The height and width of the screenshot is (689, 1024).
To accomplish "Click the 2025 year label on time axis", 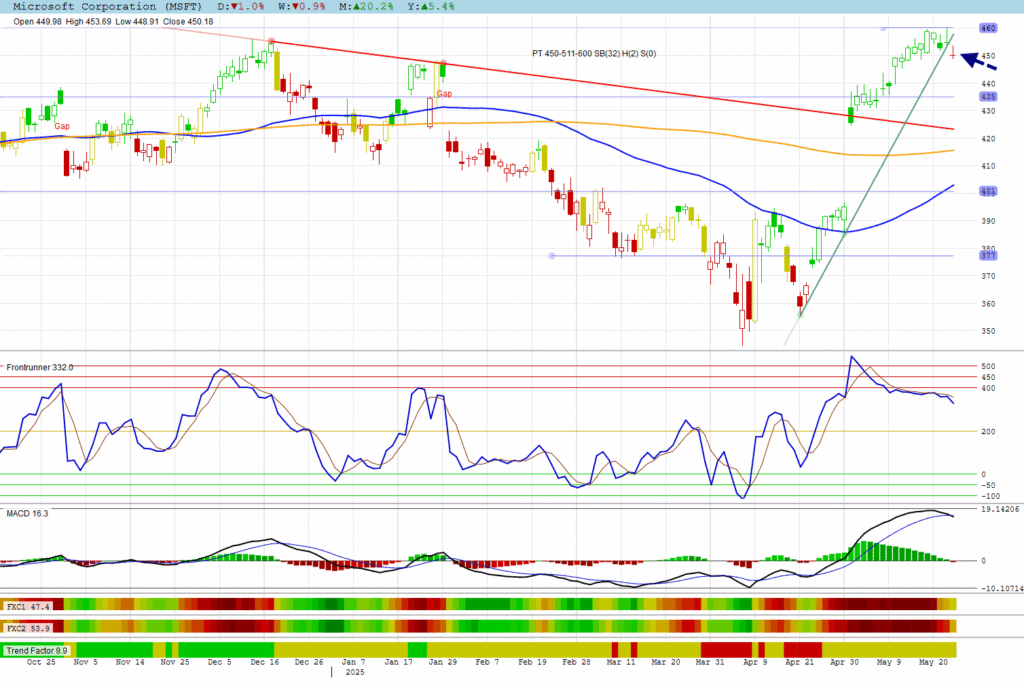I will click(355, 672).
